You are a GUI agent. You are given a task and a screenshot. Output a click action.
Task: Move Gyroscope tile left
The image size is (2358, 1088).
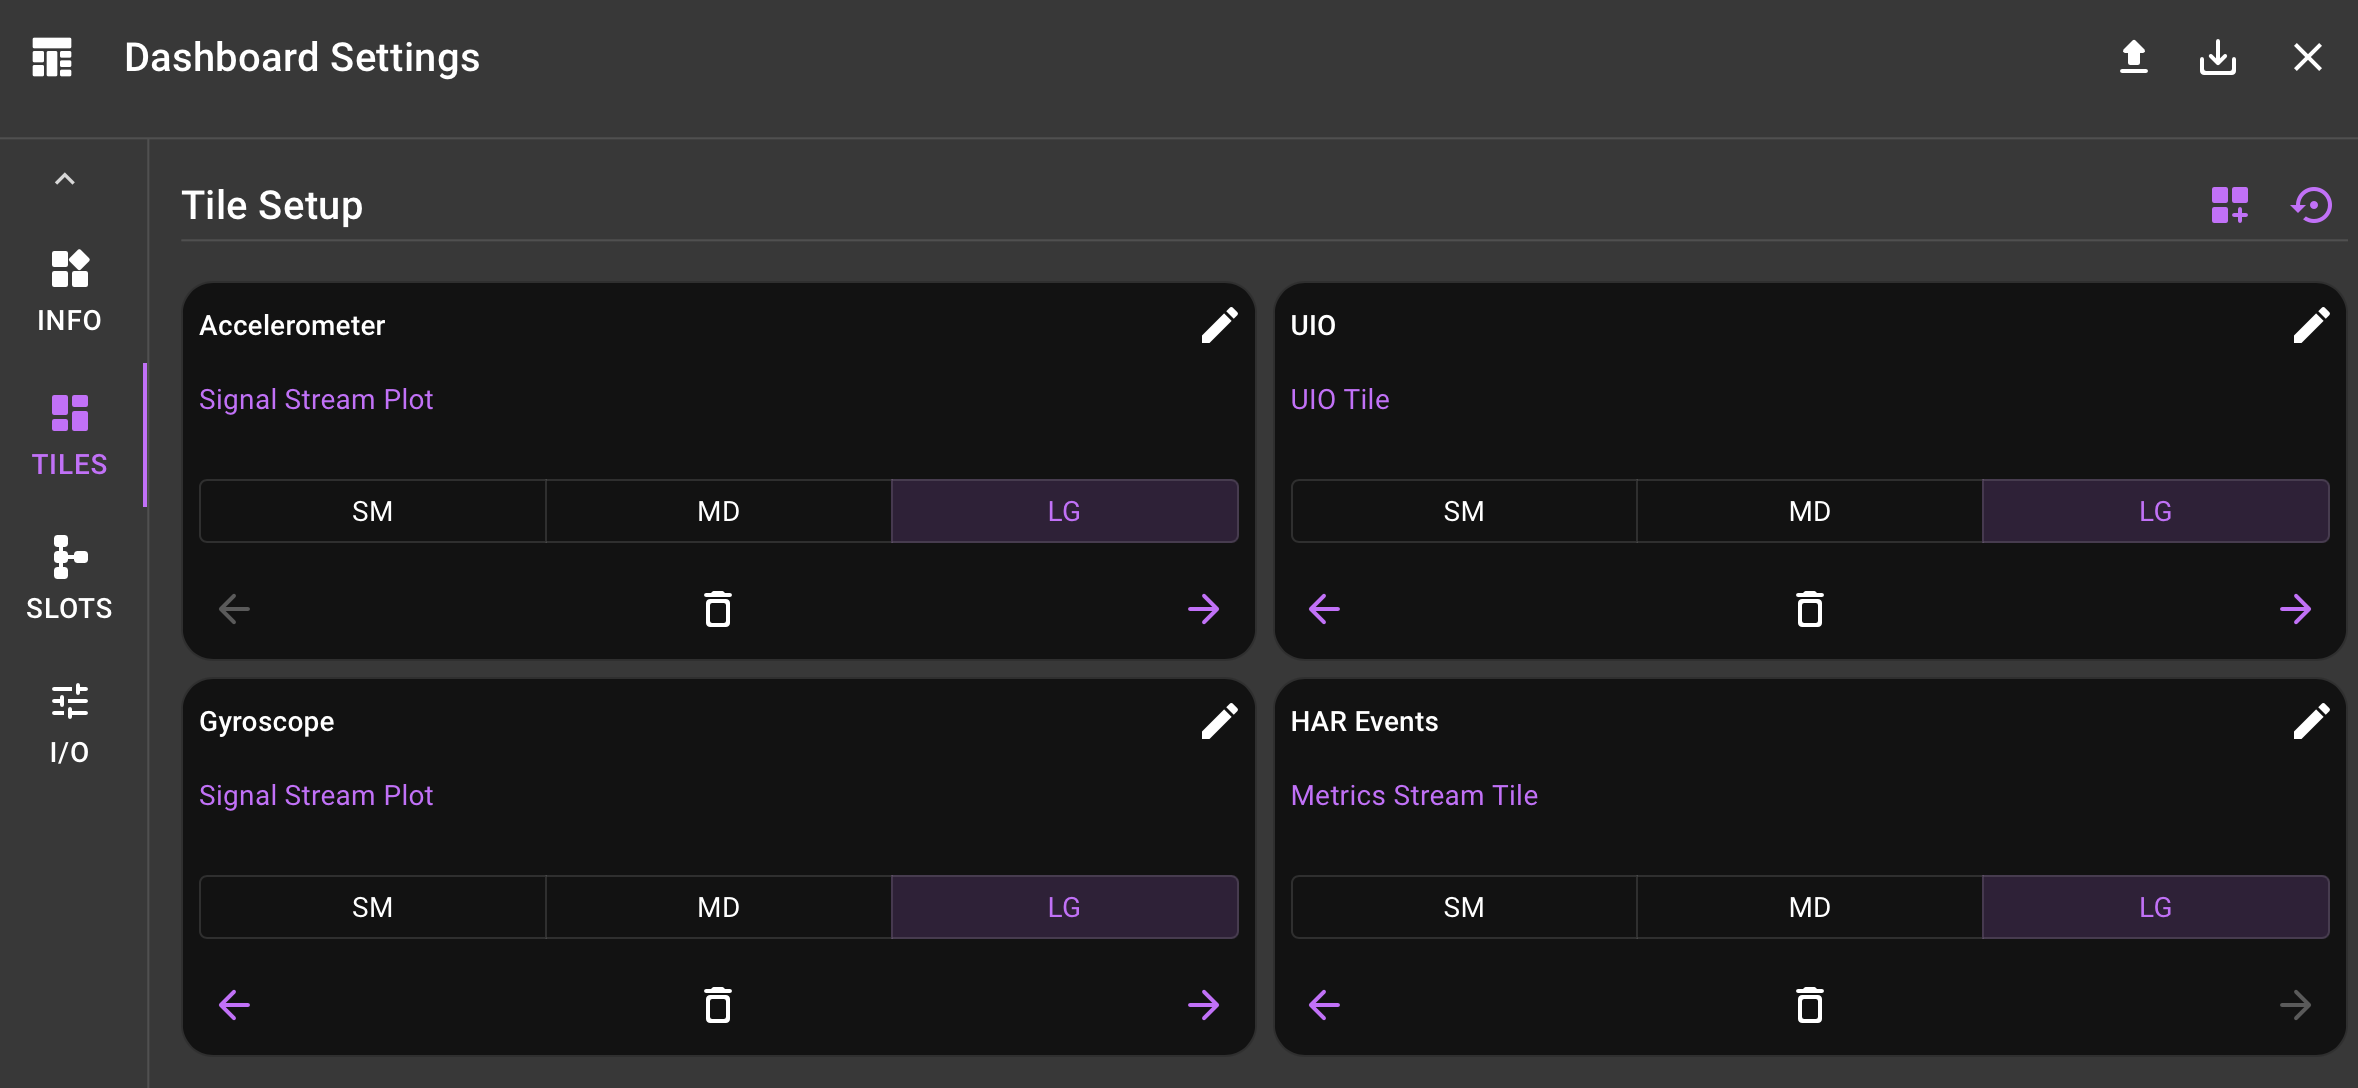(234, 1004)
